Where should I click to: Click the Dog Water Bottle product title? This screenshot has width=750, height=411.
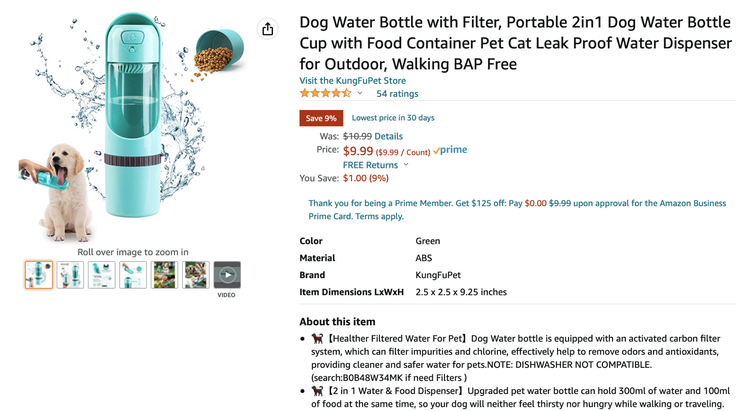tap(510, 41)
